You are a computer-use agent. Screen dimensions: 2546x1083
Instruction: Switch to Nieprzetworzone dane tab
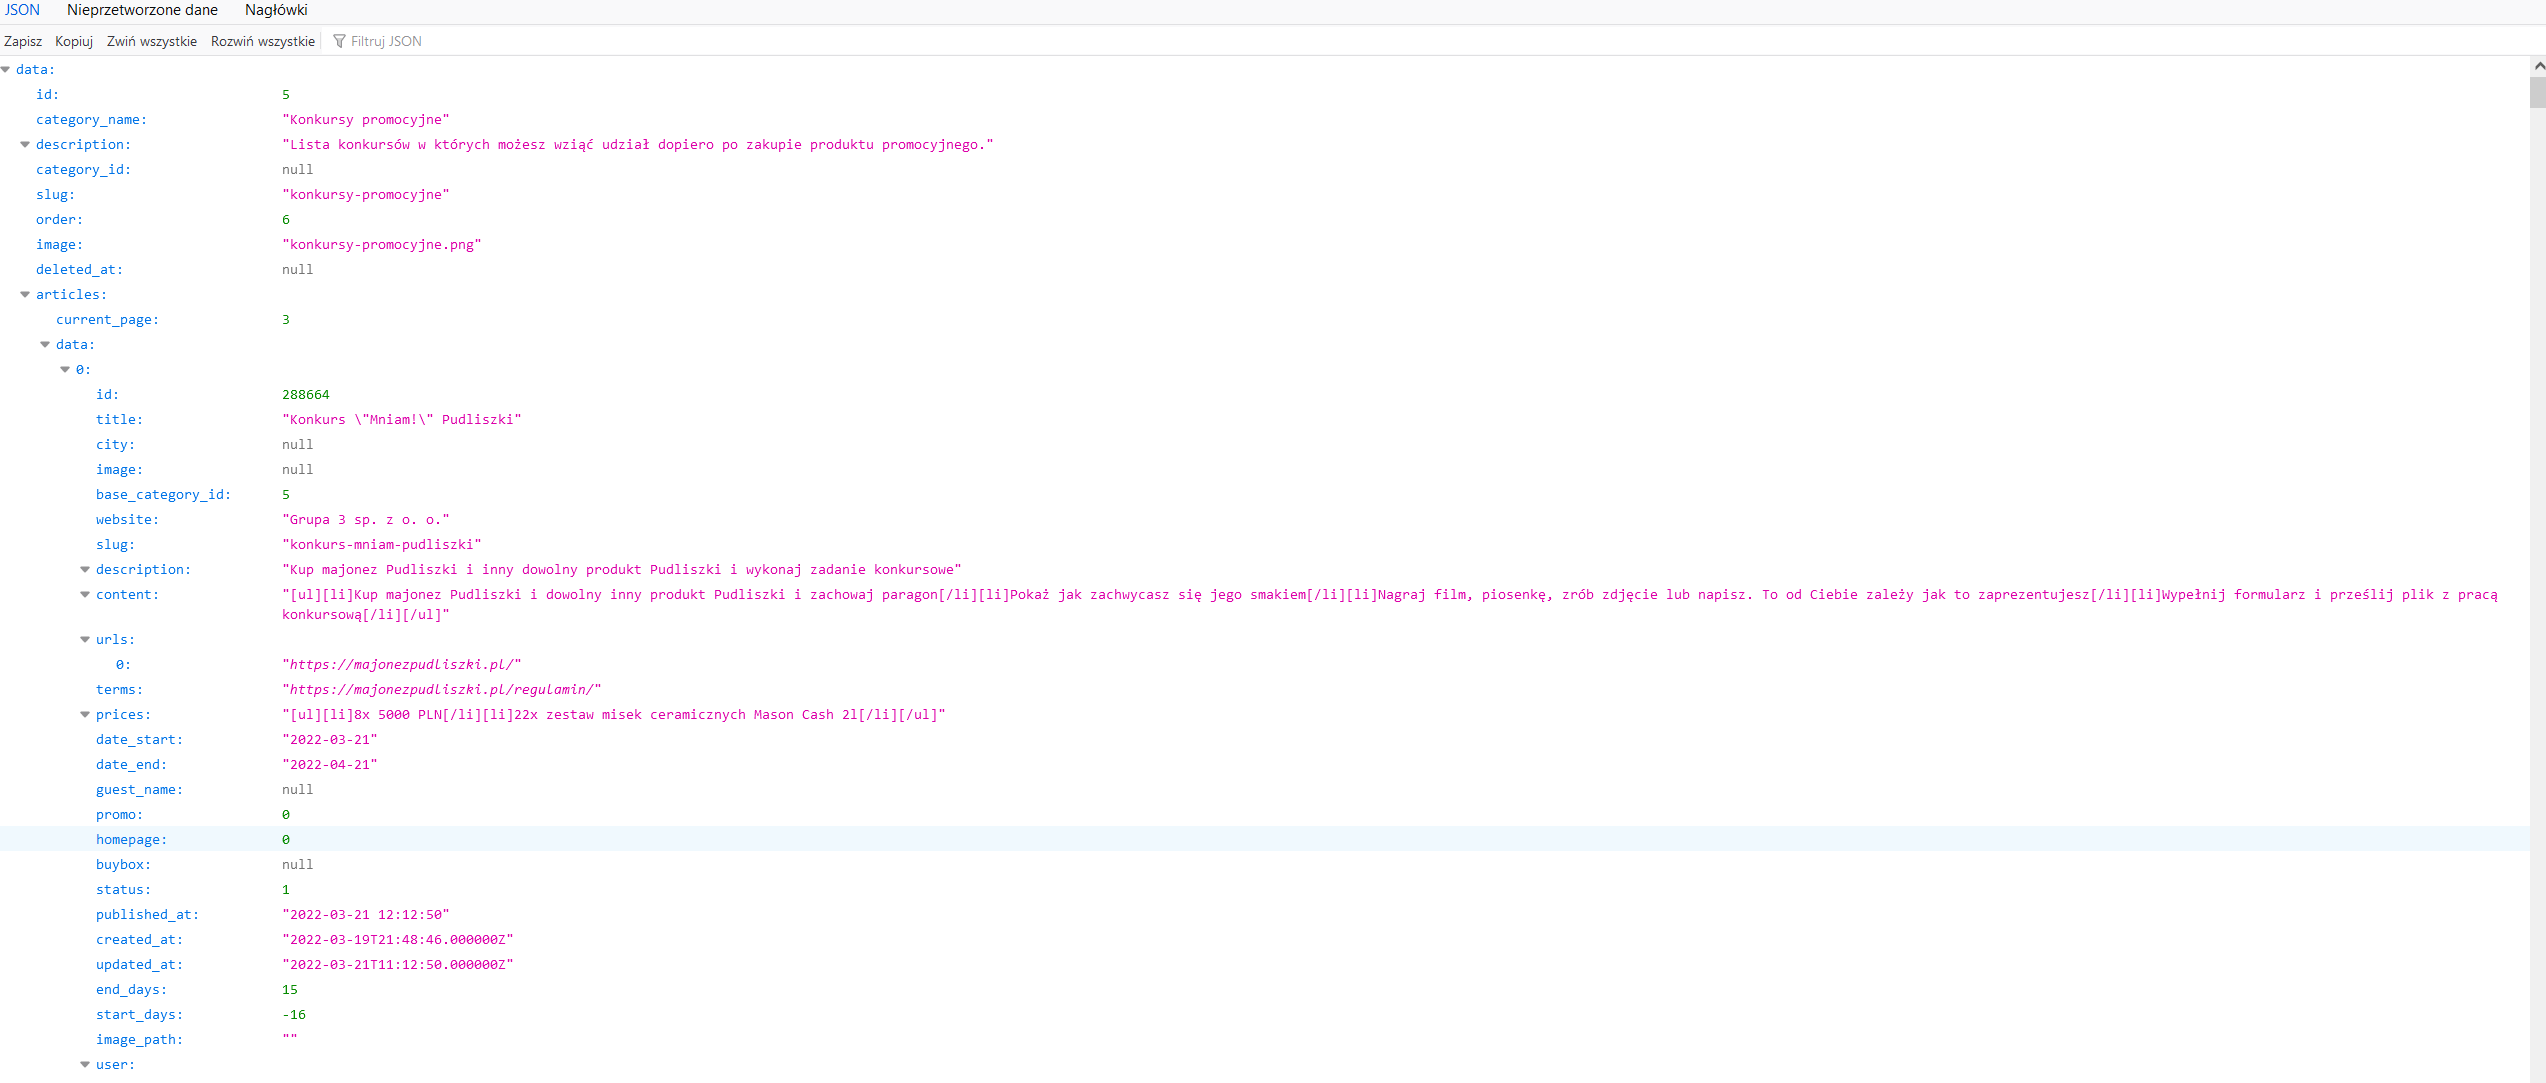tap(142, 10)
